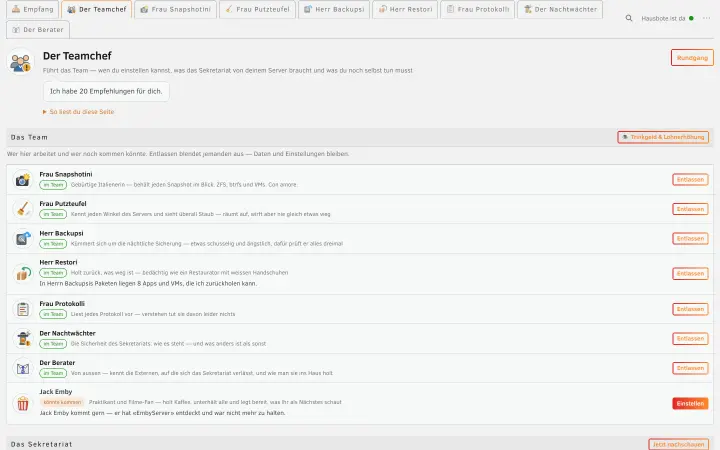This screenshot has height=450, width=720.
Task: Click Jack Emby's popcorn icon
Action: (x=22, y=403)
